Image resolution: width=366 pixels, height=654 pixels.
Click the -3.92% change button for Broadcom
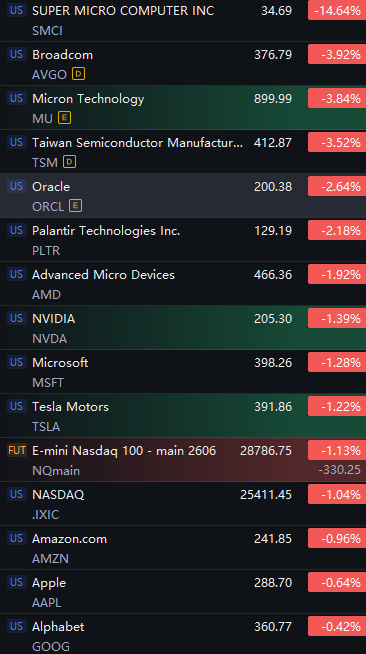pyautogui.click(x=337, y=55)
